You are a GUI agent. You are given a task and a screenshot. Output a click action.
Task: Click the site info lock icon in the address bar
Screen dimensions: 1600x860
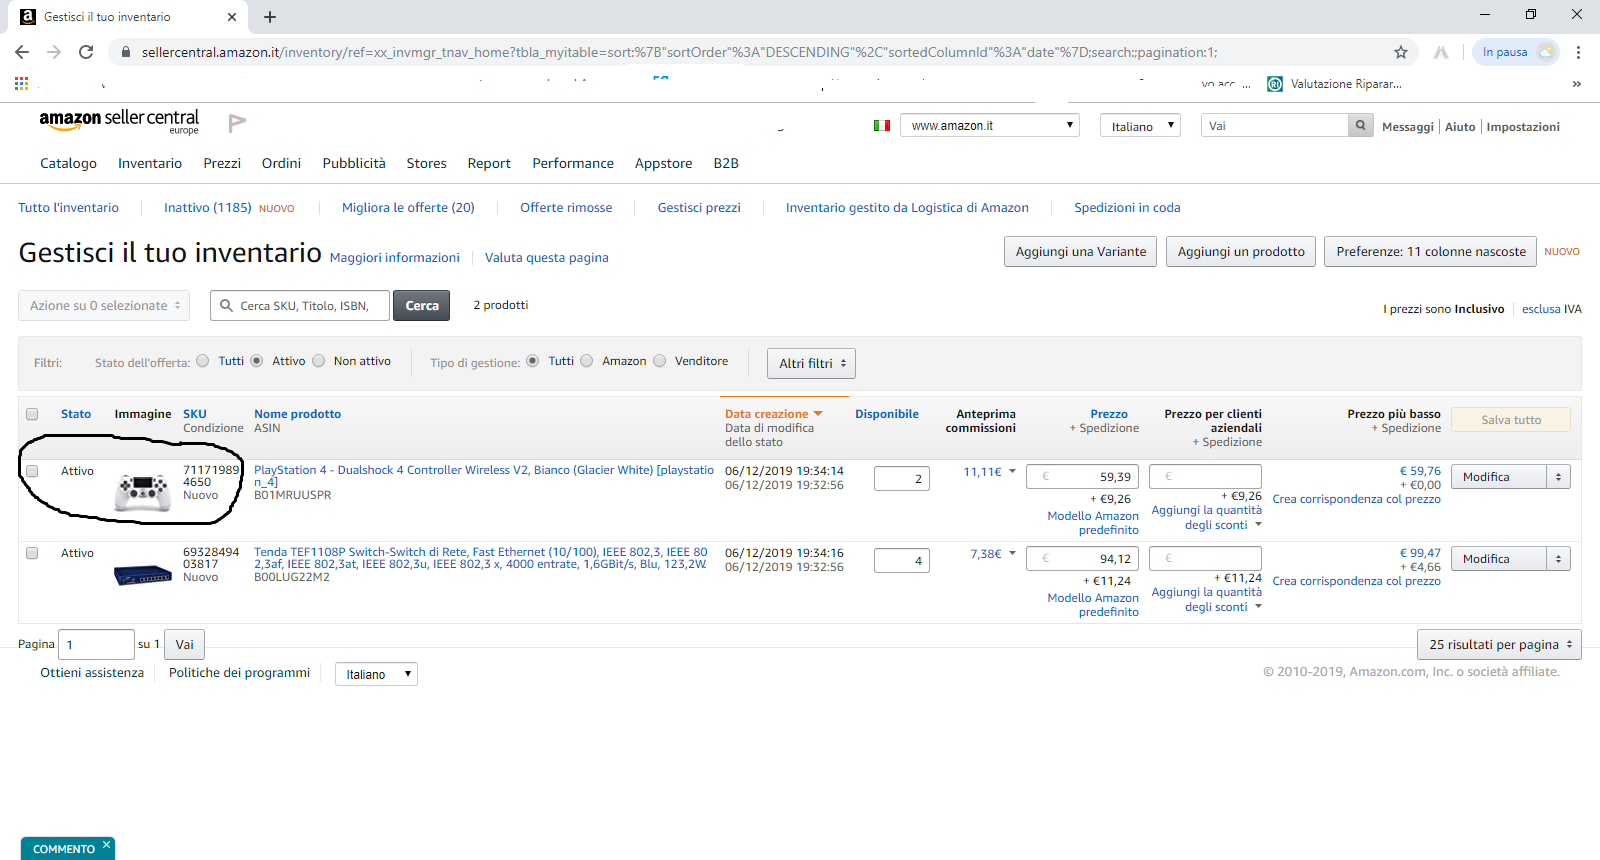(126, 52)
